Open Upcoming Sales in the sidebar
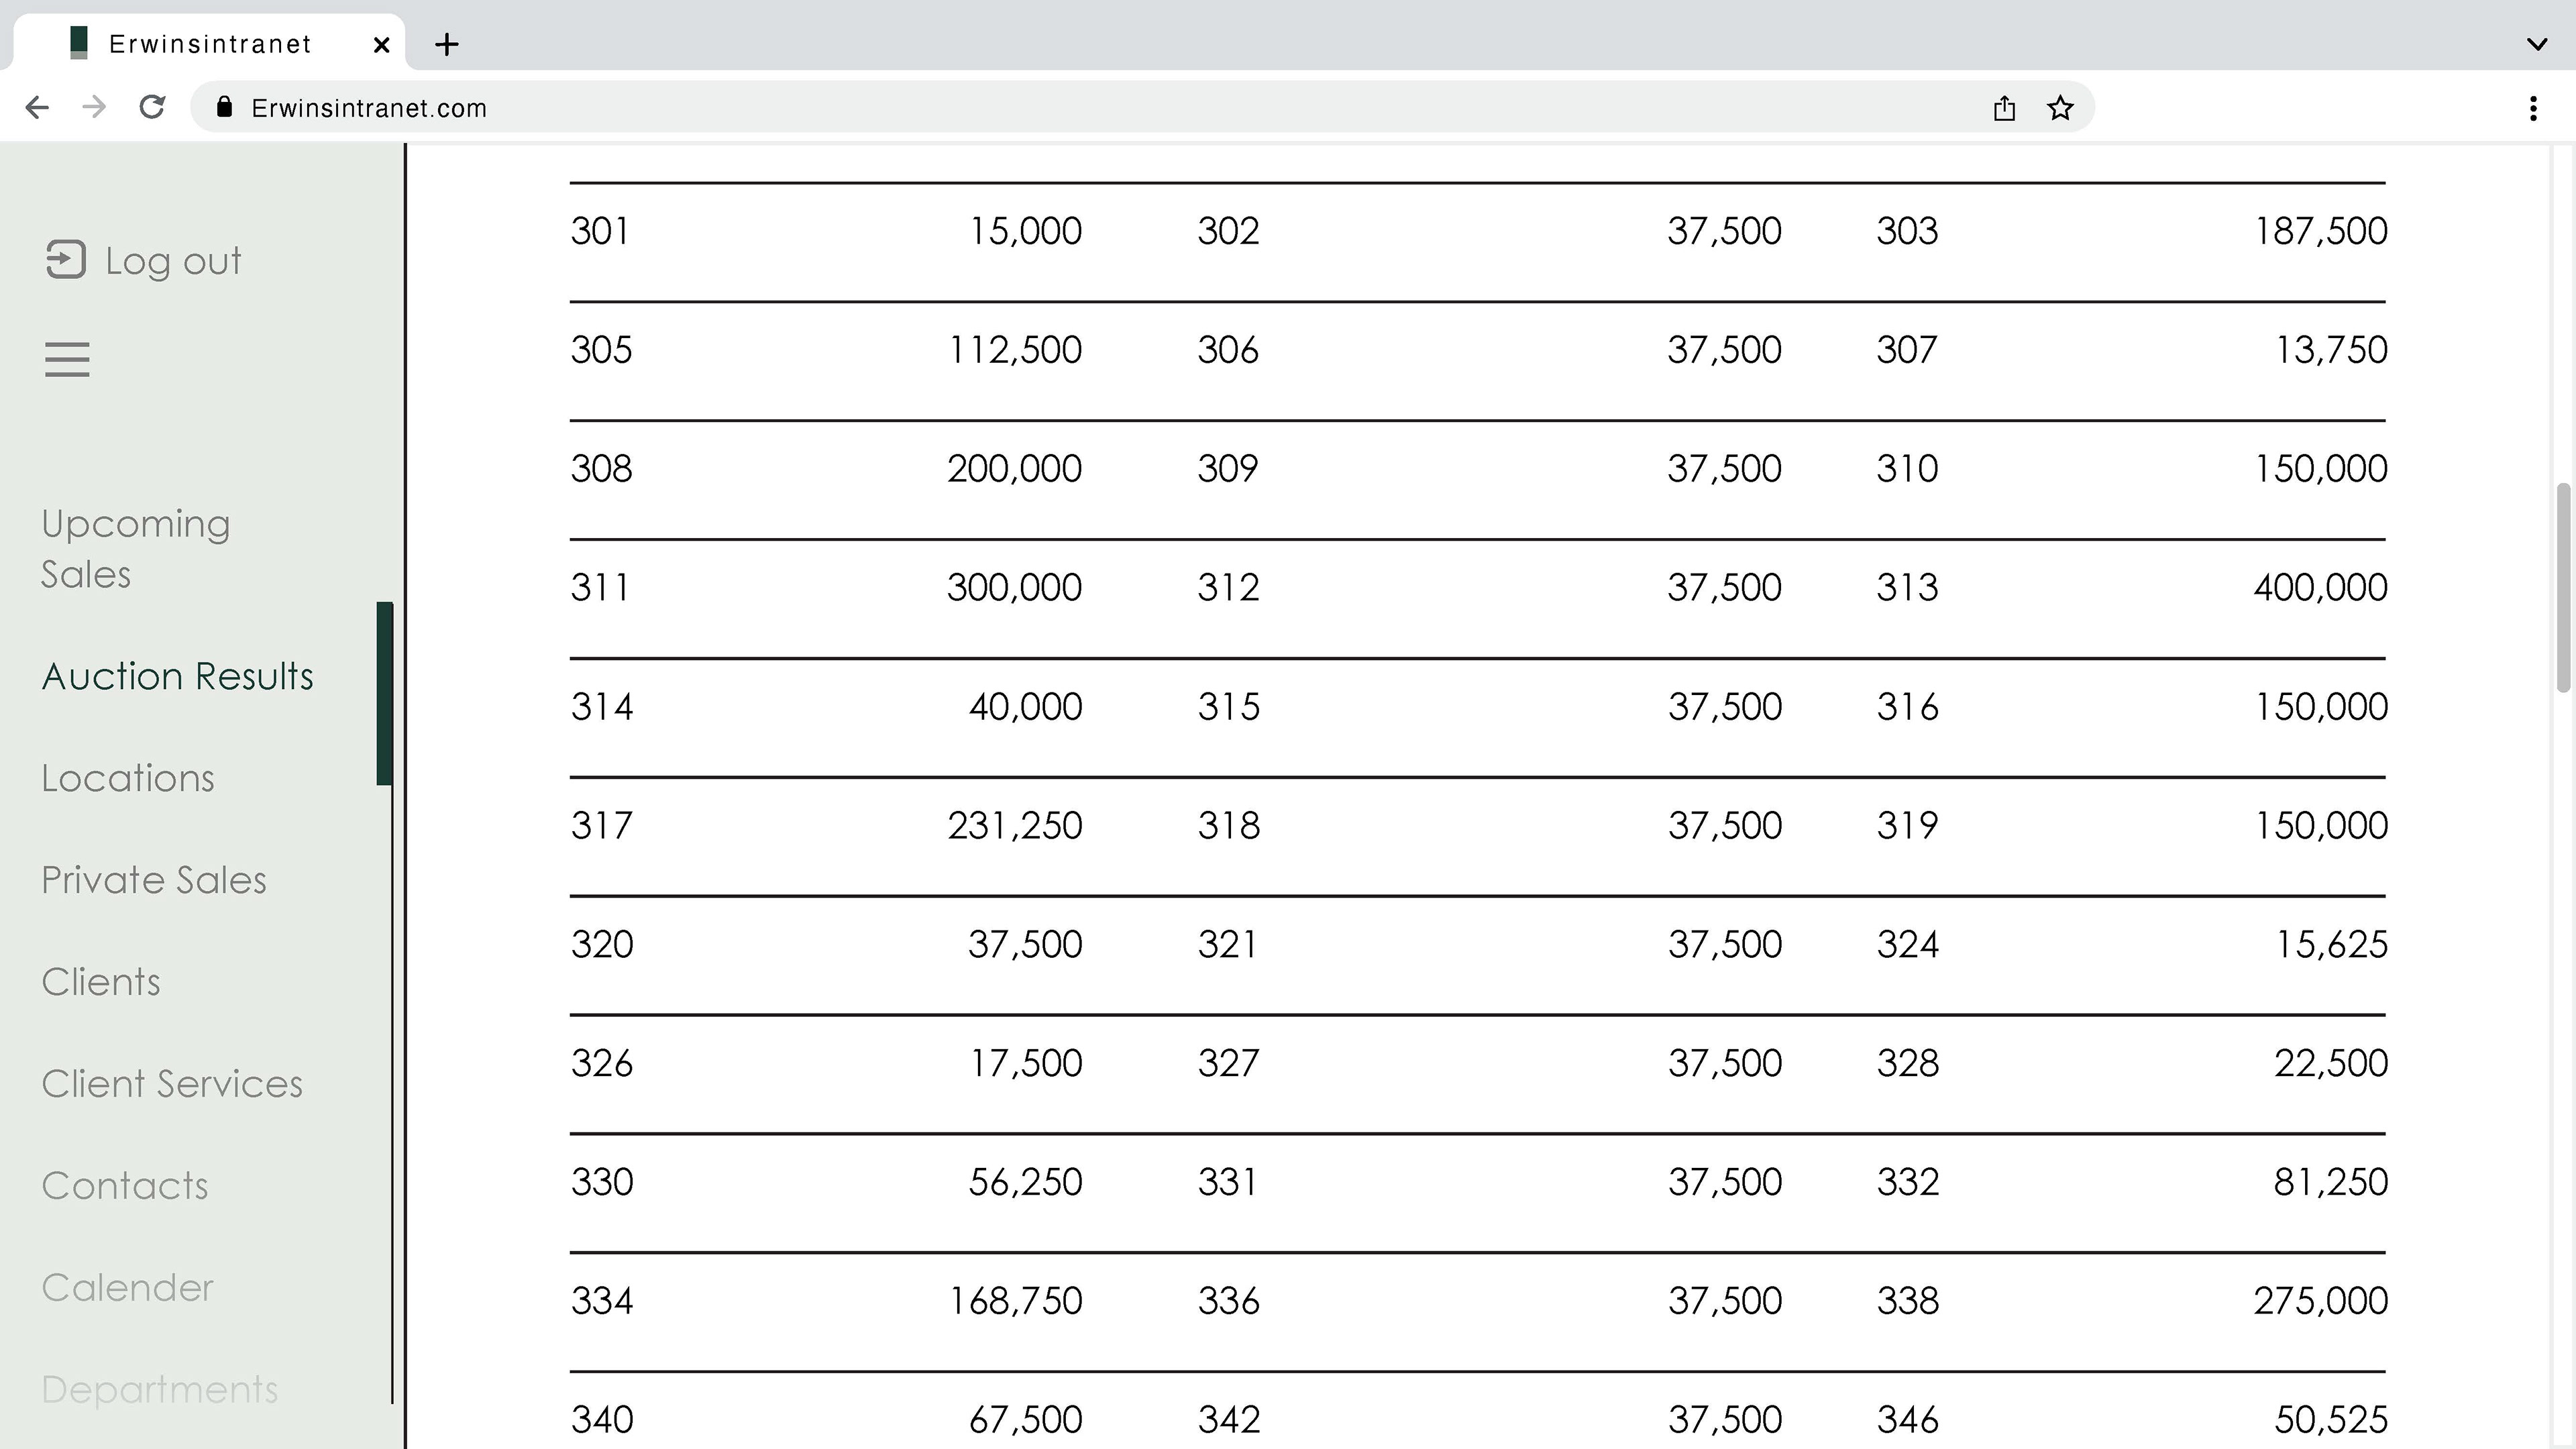2576x1449 pixels. (x=136, y=549)
